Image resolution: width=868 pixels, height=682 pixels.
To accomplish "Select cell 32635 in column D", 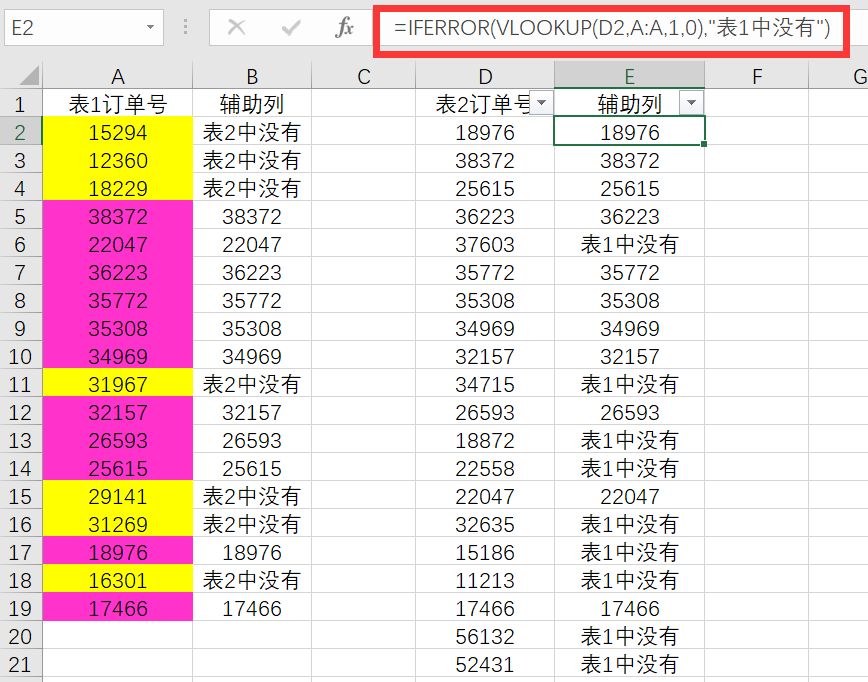I will [x=485, y=524].
